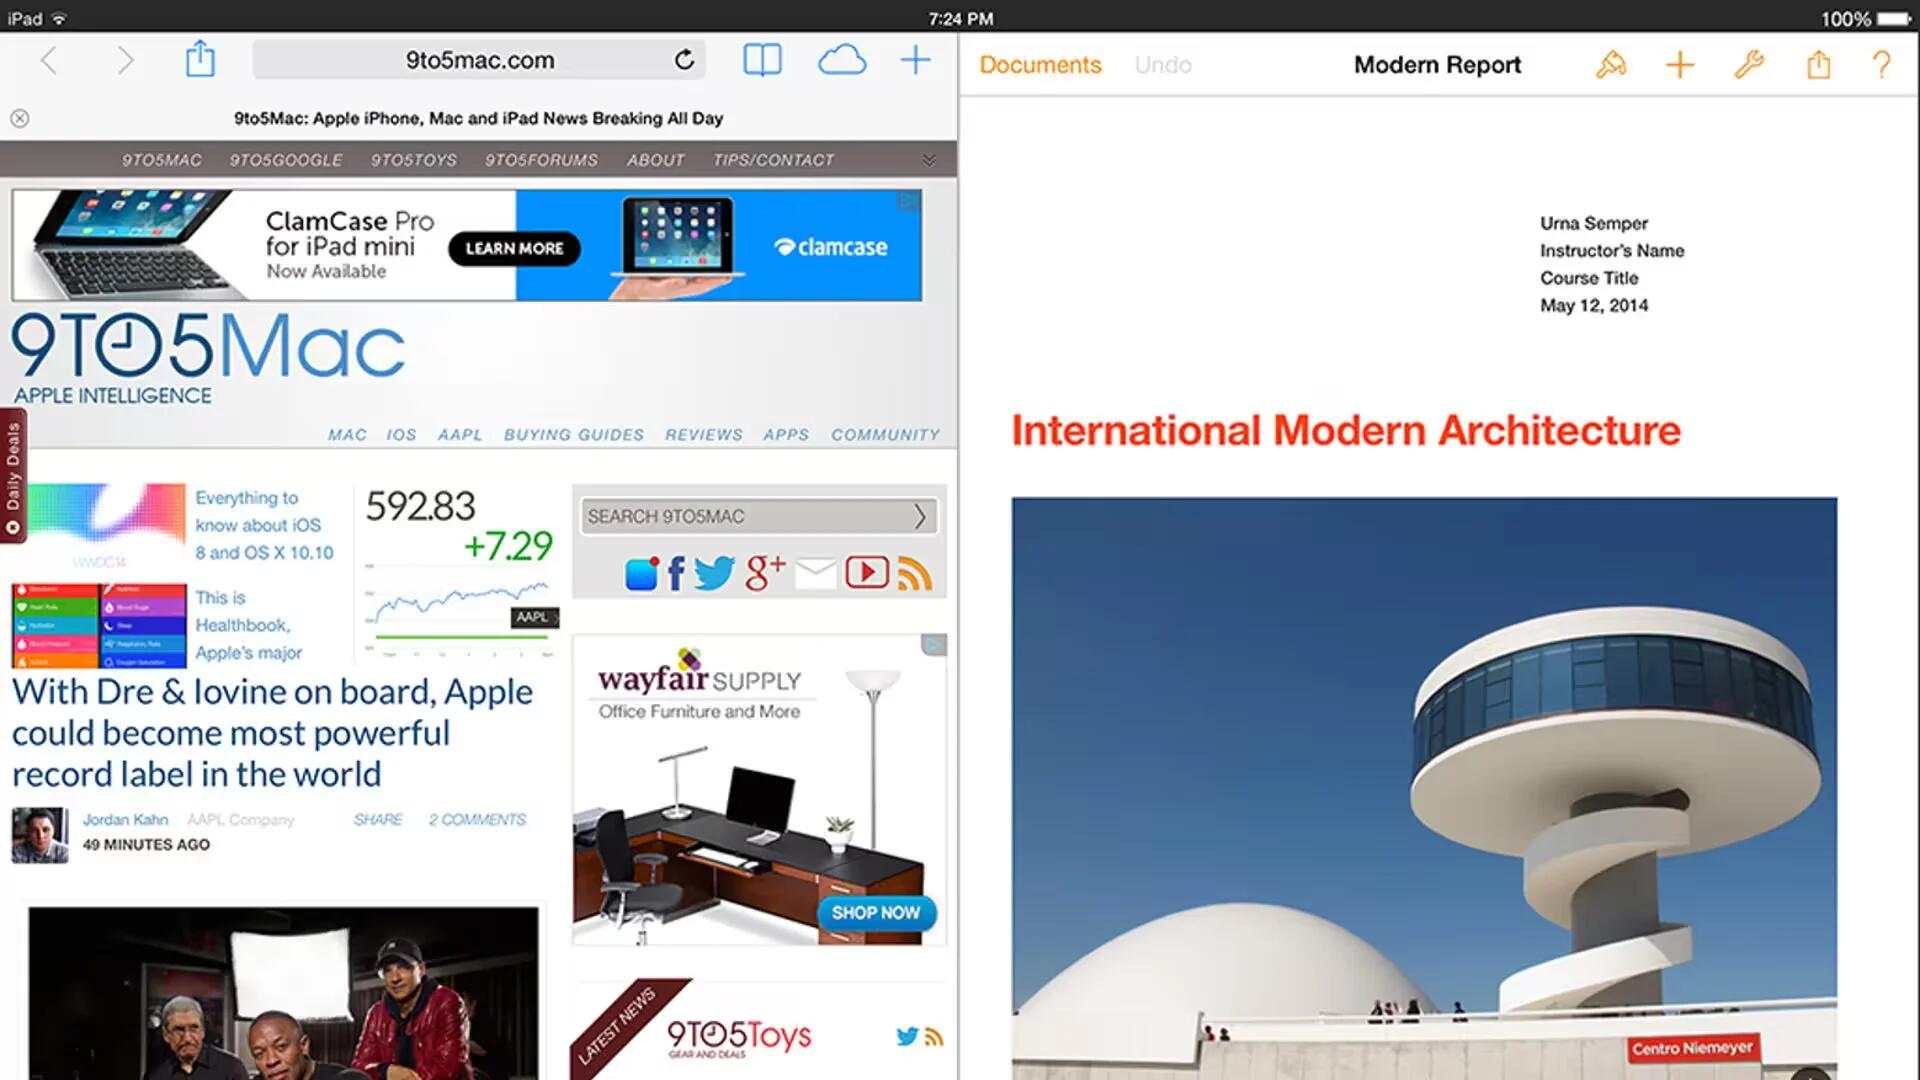The height and width of the screenshot is (1080, 1920).
Task: Click the Pages help question mark icon
Action: (x=1882, y=63)
